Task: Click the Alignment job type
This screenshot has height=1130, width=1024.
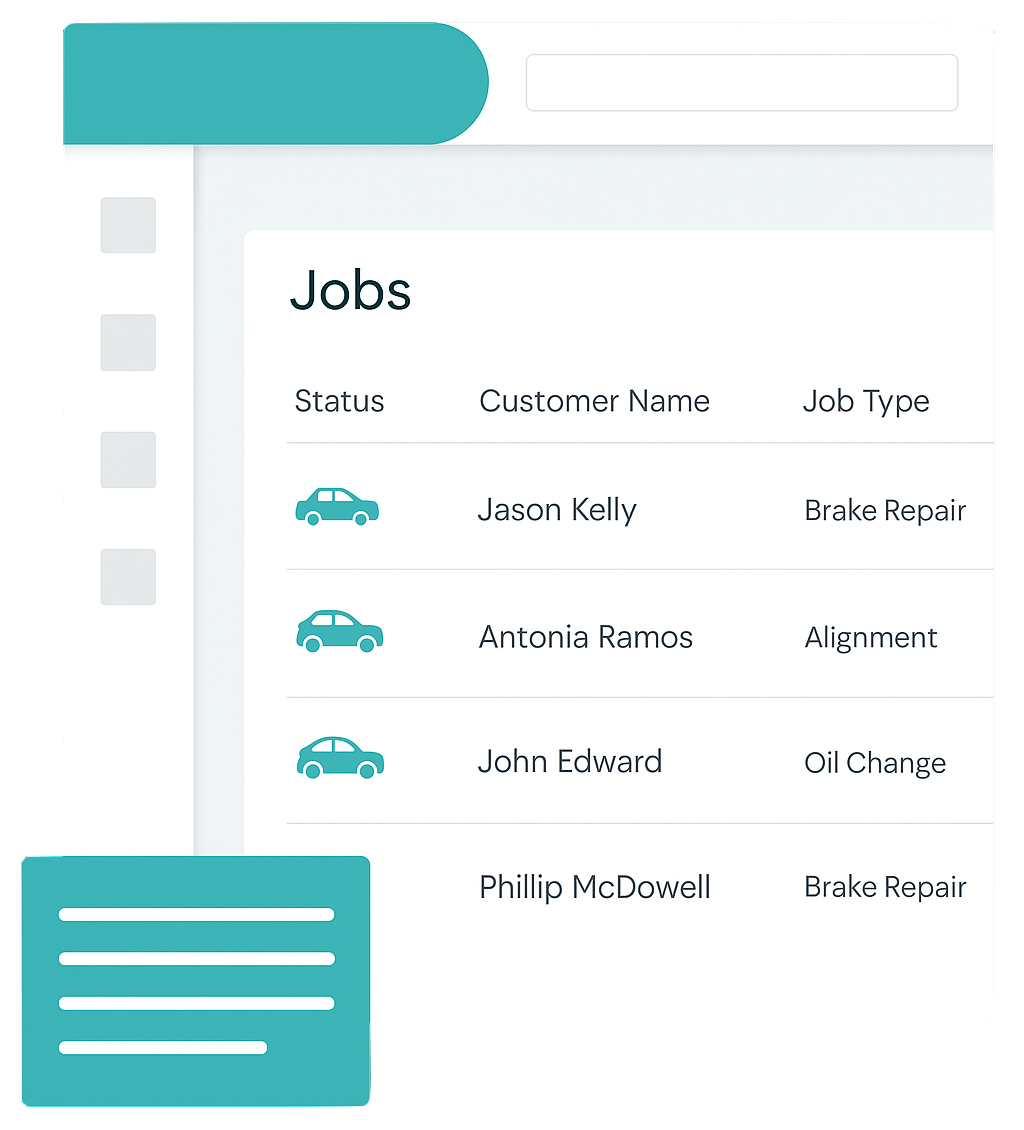Action: click(x=871, y=638)
